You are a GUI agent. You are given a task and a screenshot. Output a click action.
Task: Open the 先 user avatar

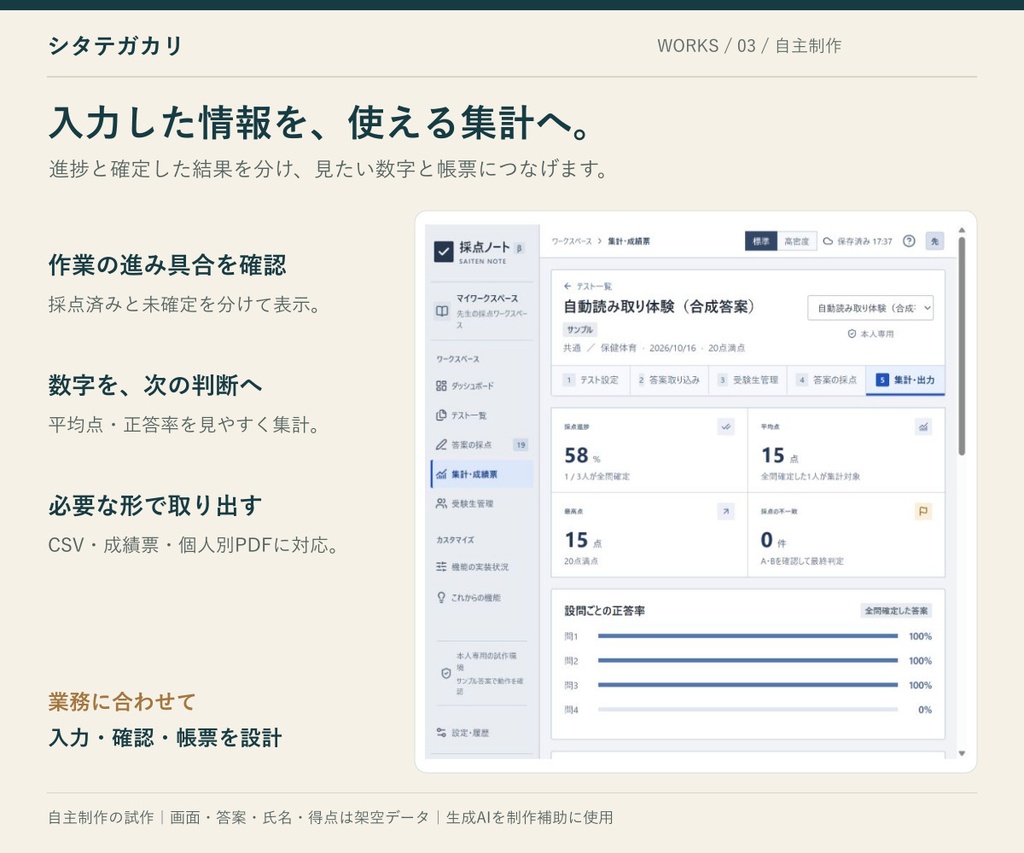coord(935,241)
